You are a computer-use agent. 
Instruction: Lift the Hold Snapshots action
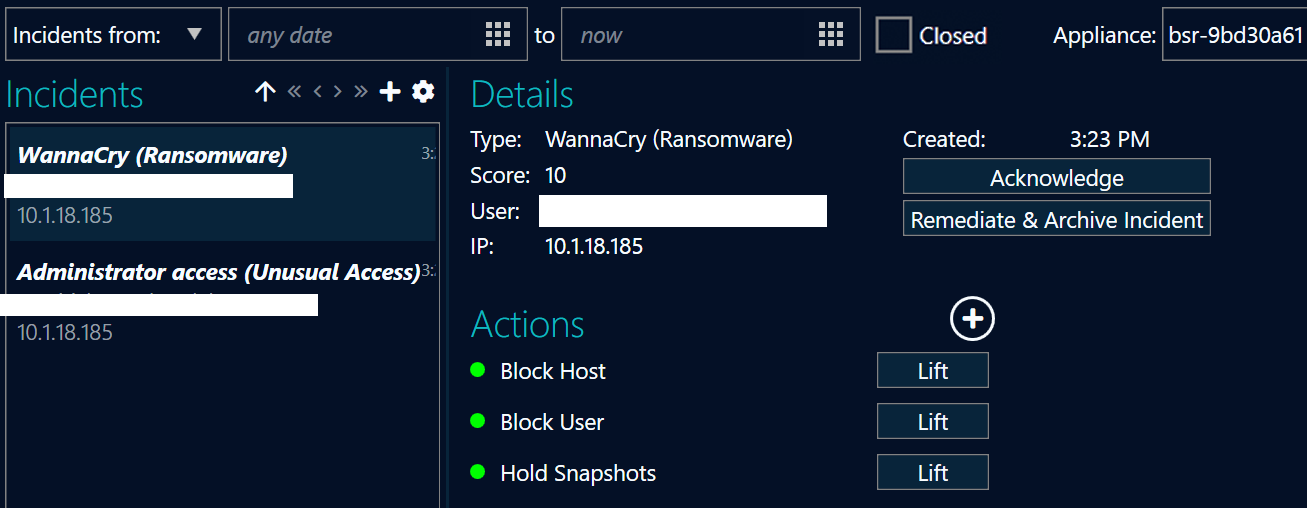[x=932, y=473]
